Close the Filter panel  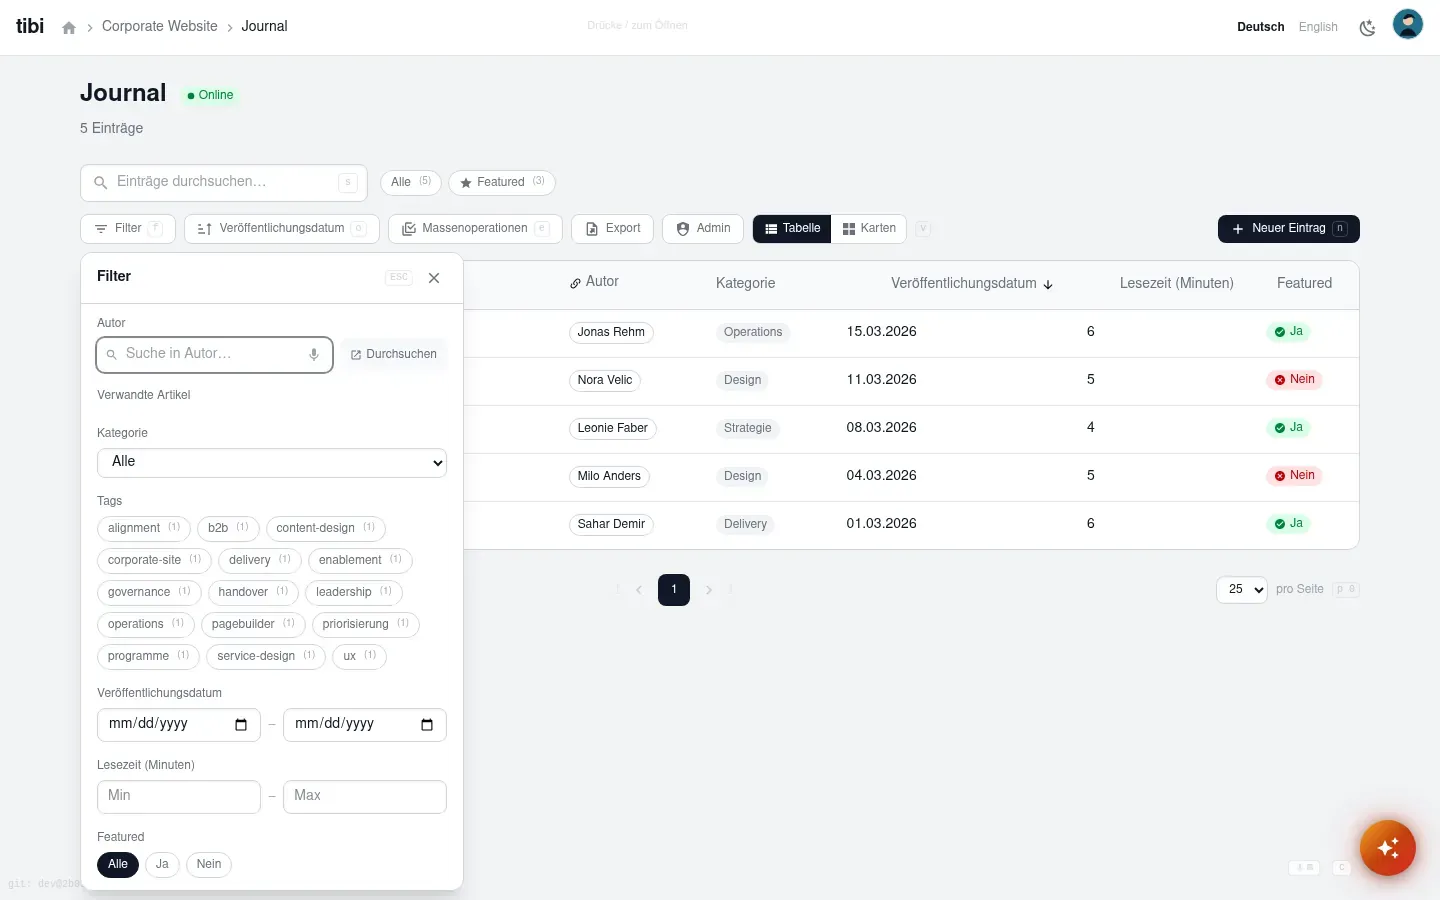(434, 278)
